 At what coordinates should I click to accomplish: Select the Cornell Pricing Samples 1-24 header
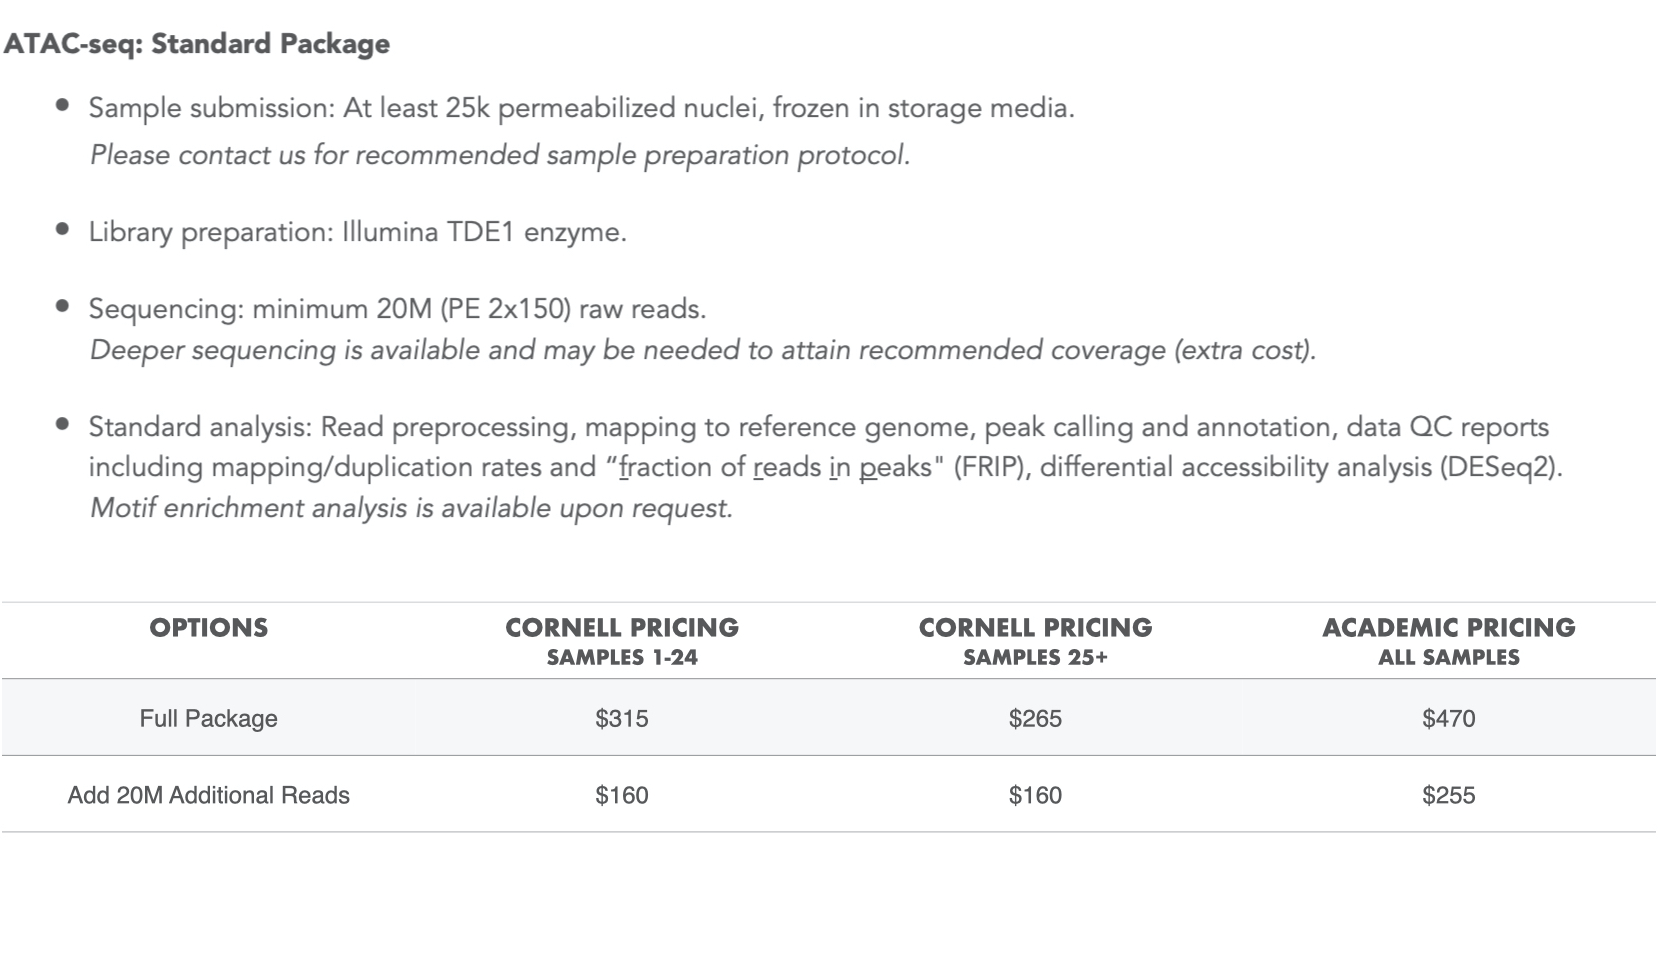[x=622, y=640]
